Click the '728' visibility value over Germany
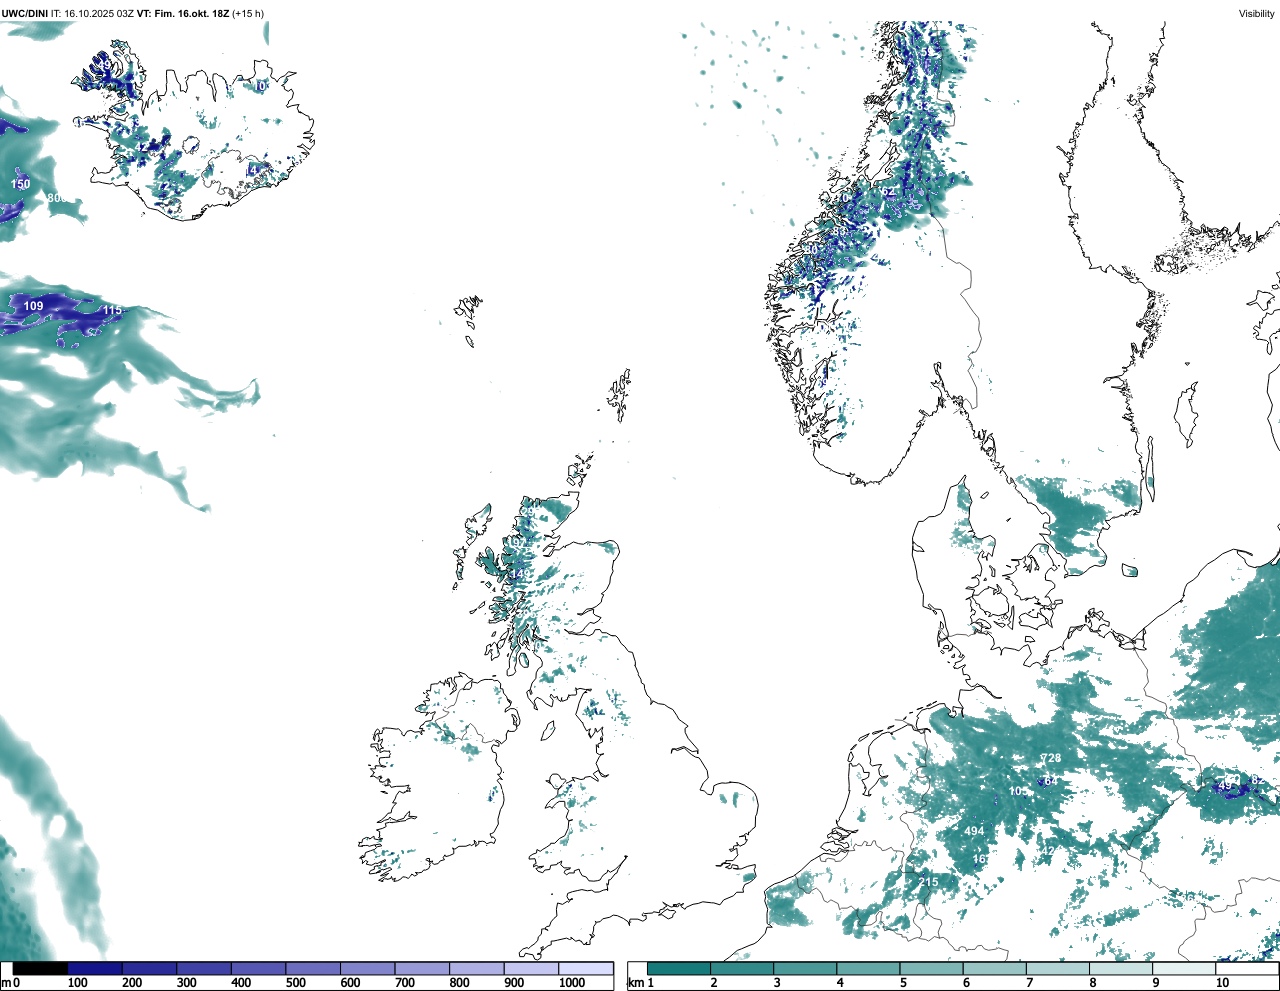1280x991 pixels. pyautogui.click(x=1051, y=758)
